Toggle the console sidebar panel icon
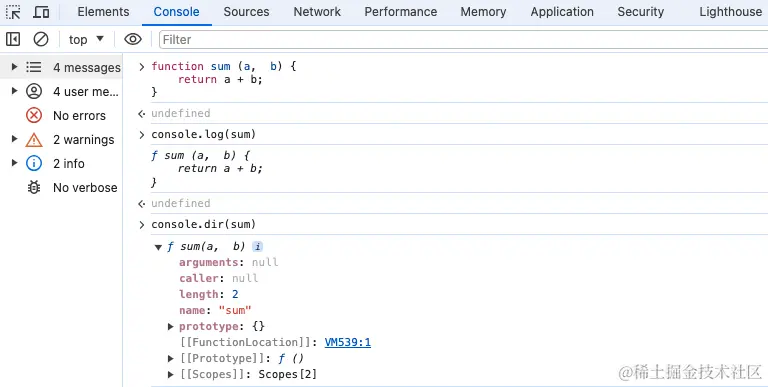 pos(13,39)
